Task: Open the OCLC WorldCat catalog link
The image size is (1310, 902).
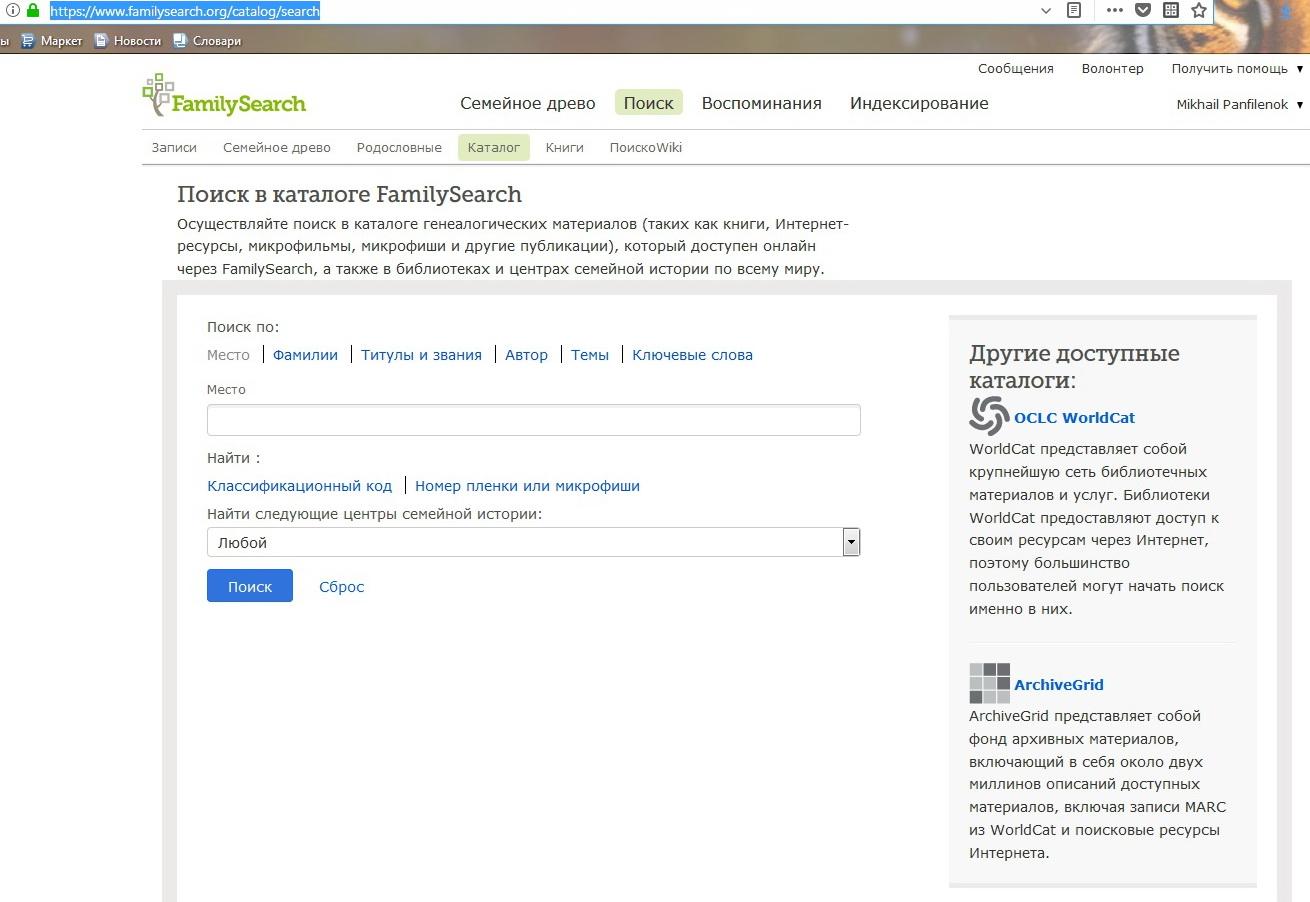Action: point(1074,418)
